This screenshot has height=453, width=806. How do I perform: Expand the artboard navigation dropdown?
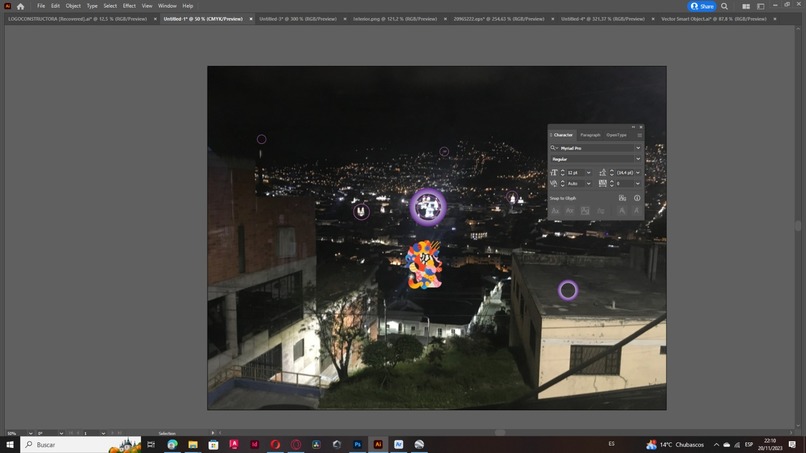click(103, 433)
